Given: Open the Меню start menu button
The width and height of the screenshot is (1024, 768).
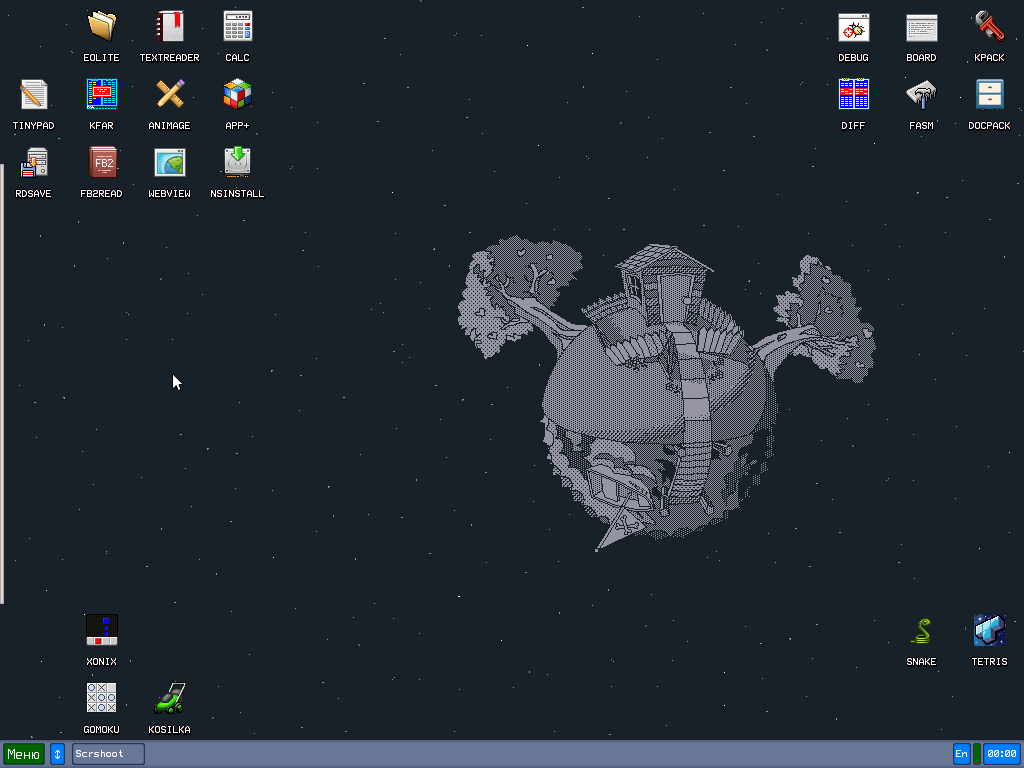Looking at the screenshot, I should pos(23,754).
